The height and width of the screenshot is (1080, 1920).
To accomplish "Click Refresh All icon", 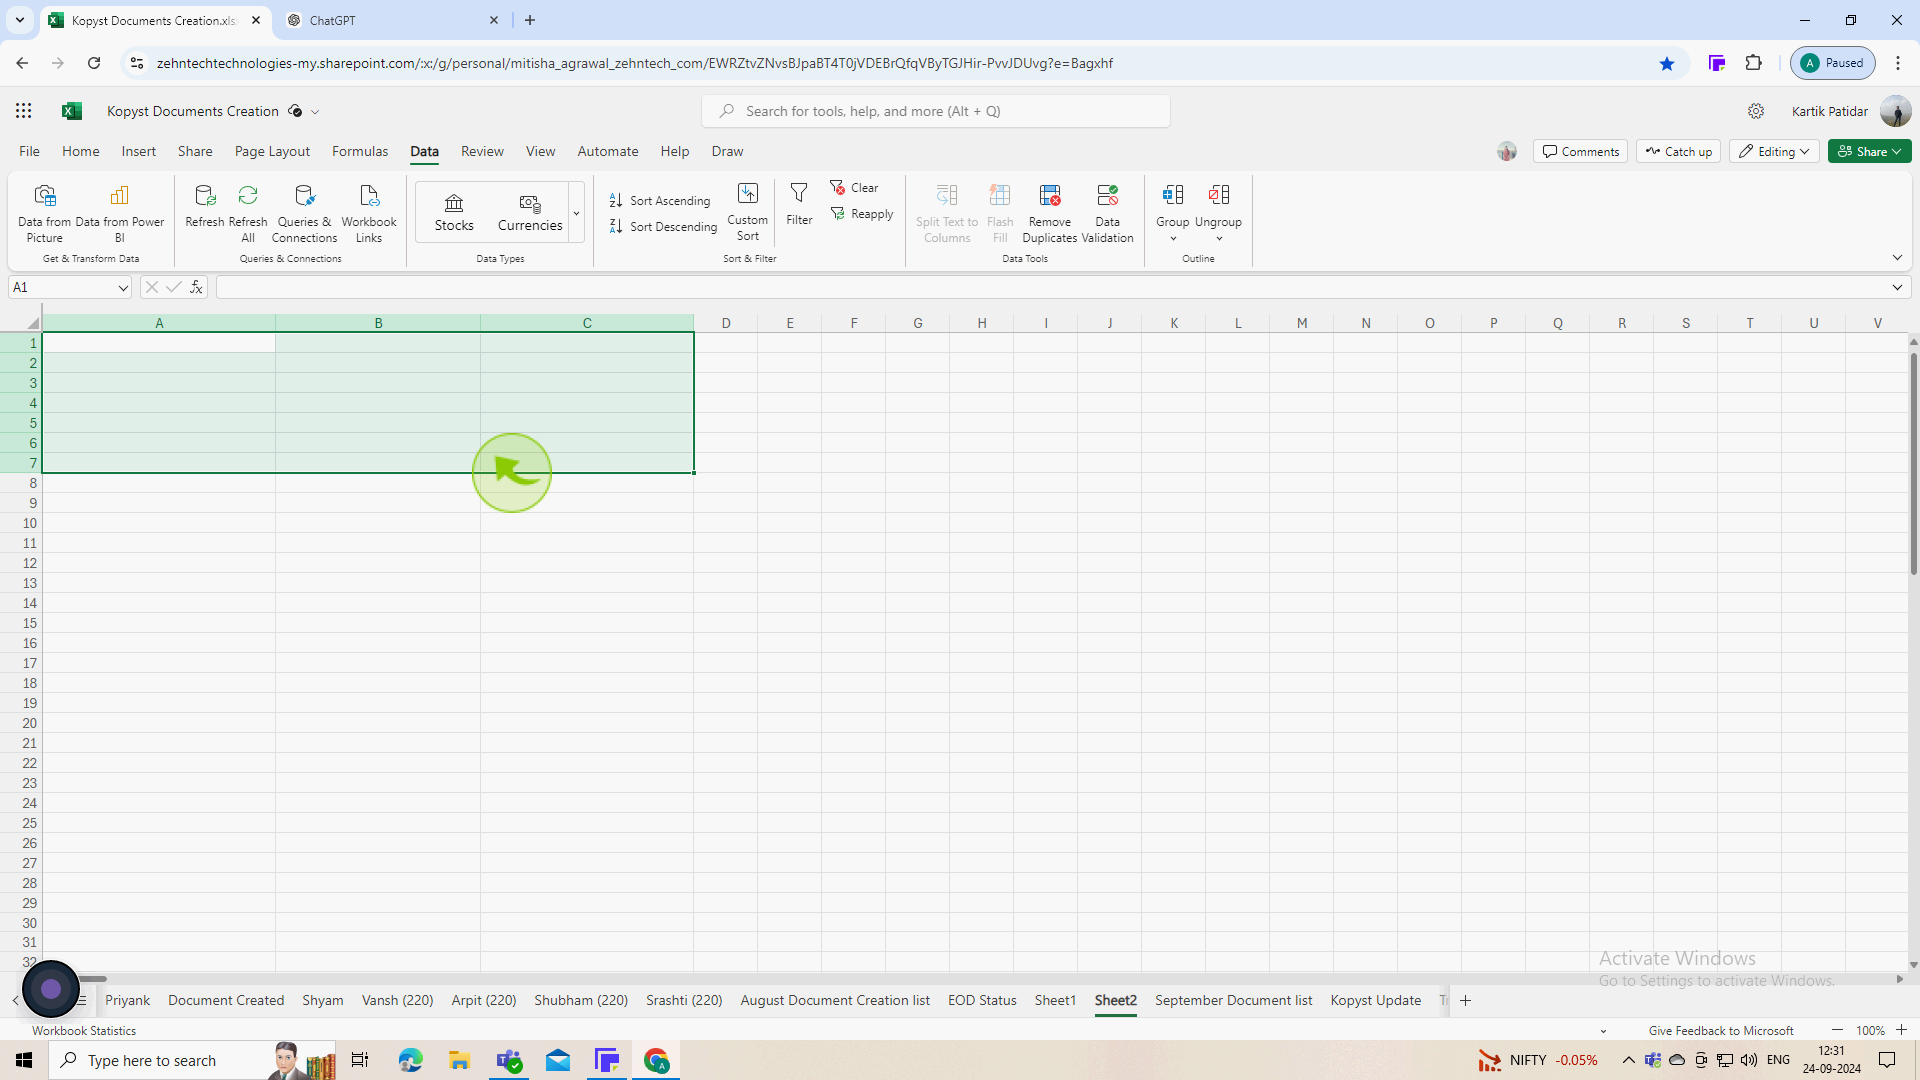I will click(248, 213).
